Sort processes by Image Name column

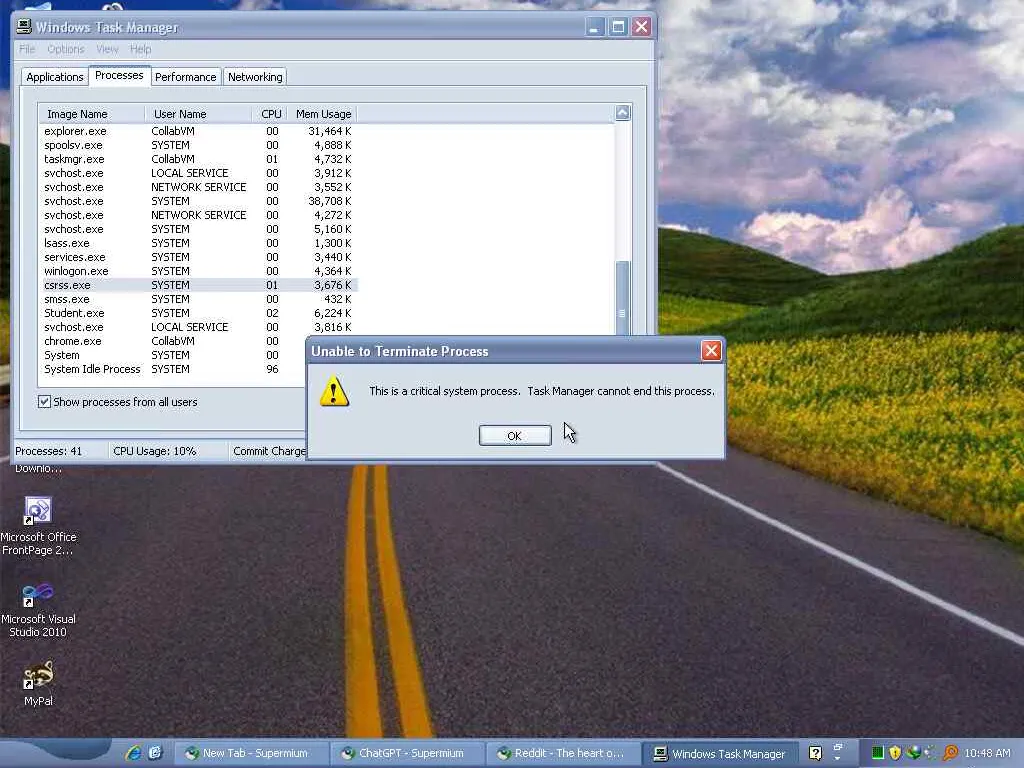point(91,114)
